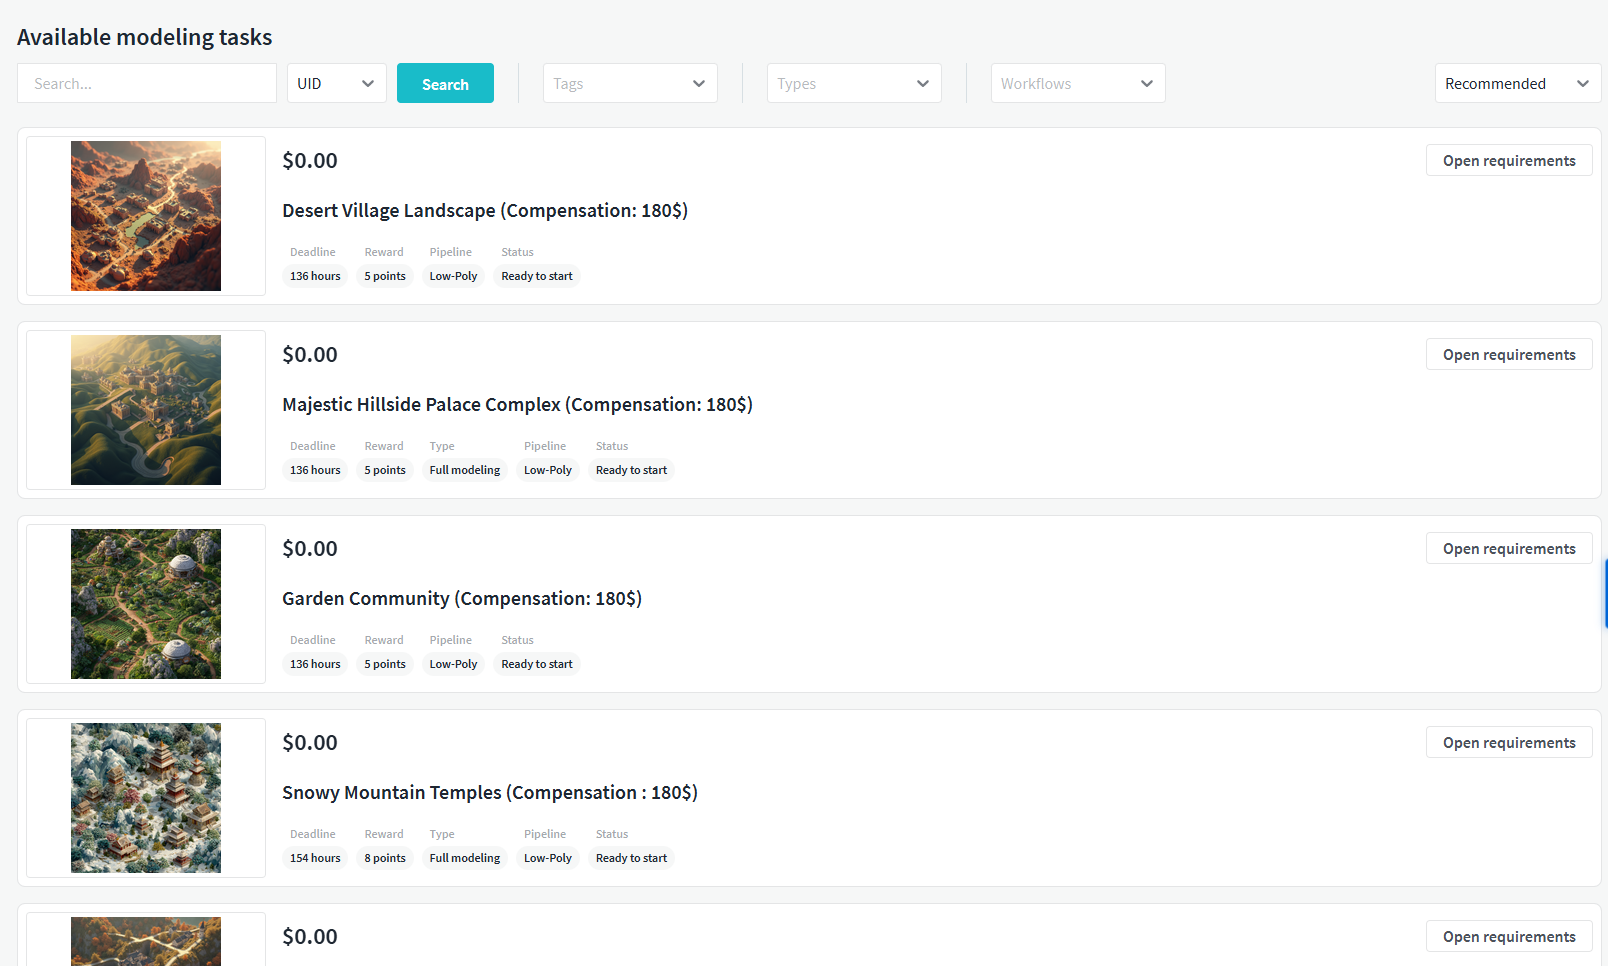The width and height of the screenshot is (1608, 966).
Task: Click the Desert Village Landscape thumbnail
Action: [x=146, y=216]
